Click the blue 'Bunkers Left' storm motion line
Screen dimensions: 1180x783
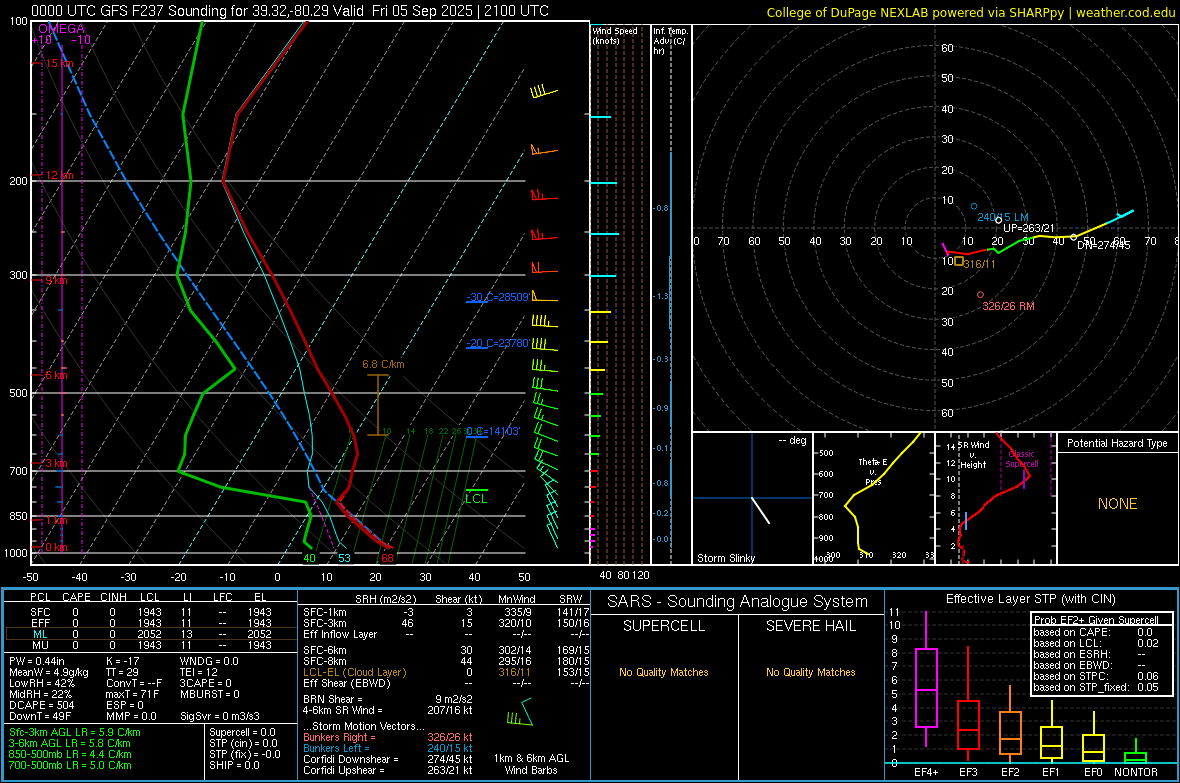click(x=388, y=748)
